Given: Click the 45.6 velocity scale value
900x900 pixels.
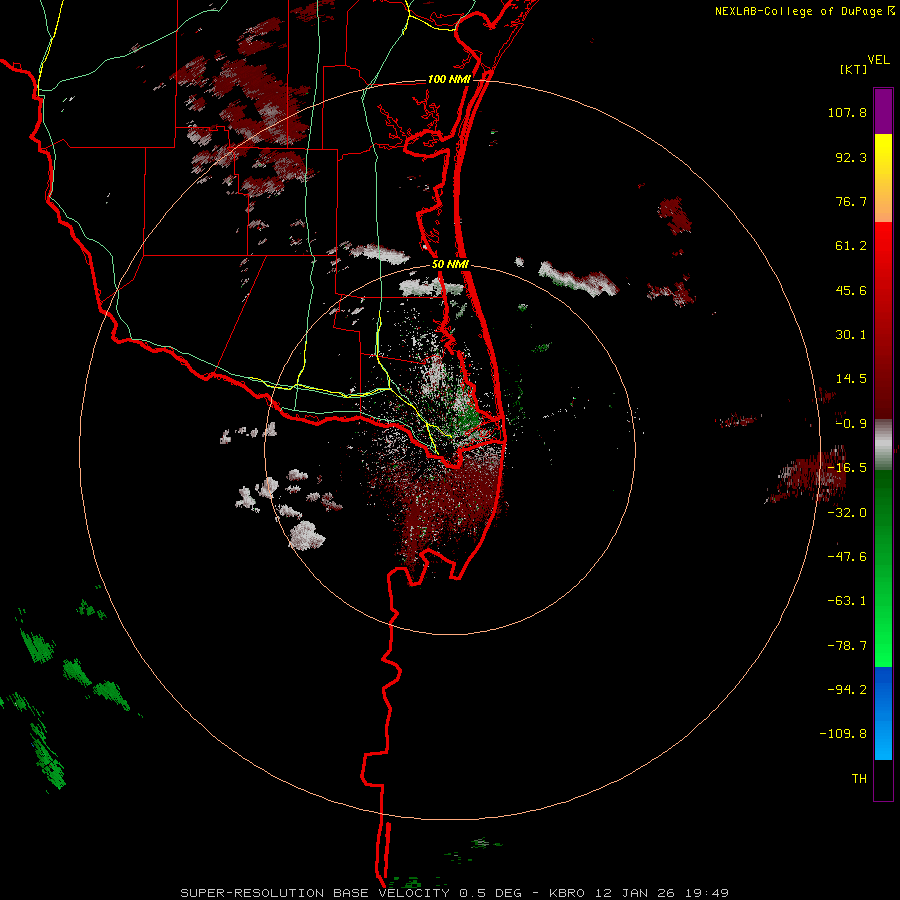Looking at the screenshot, I should click(x=851, y=290).
